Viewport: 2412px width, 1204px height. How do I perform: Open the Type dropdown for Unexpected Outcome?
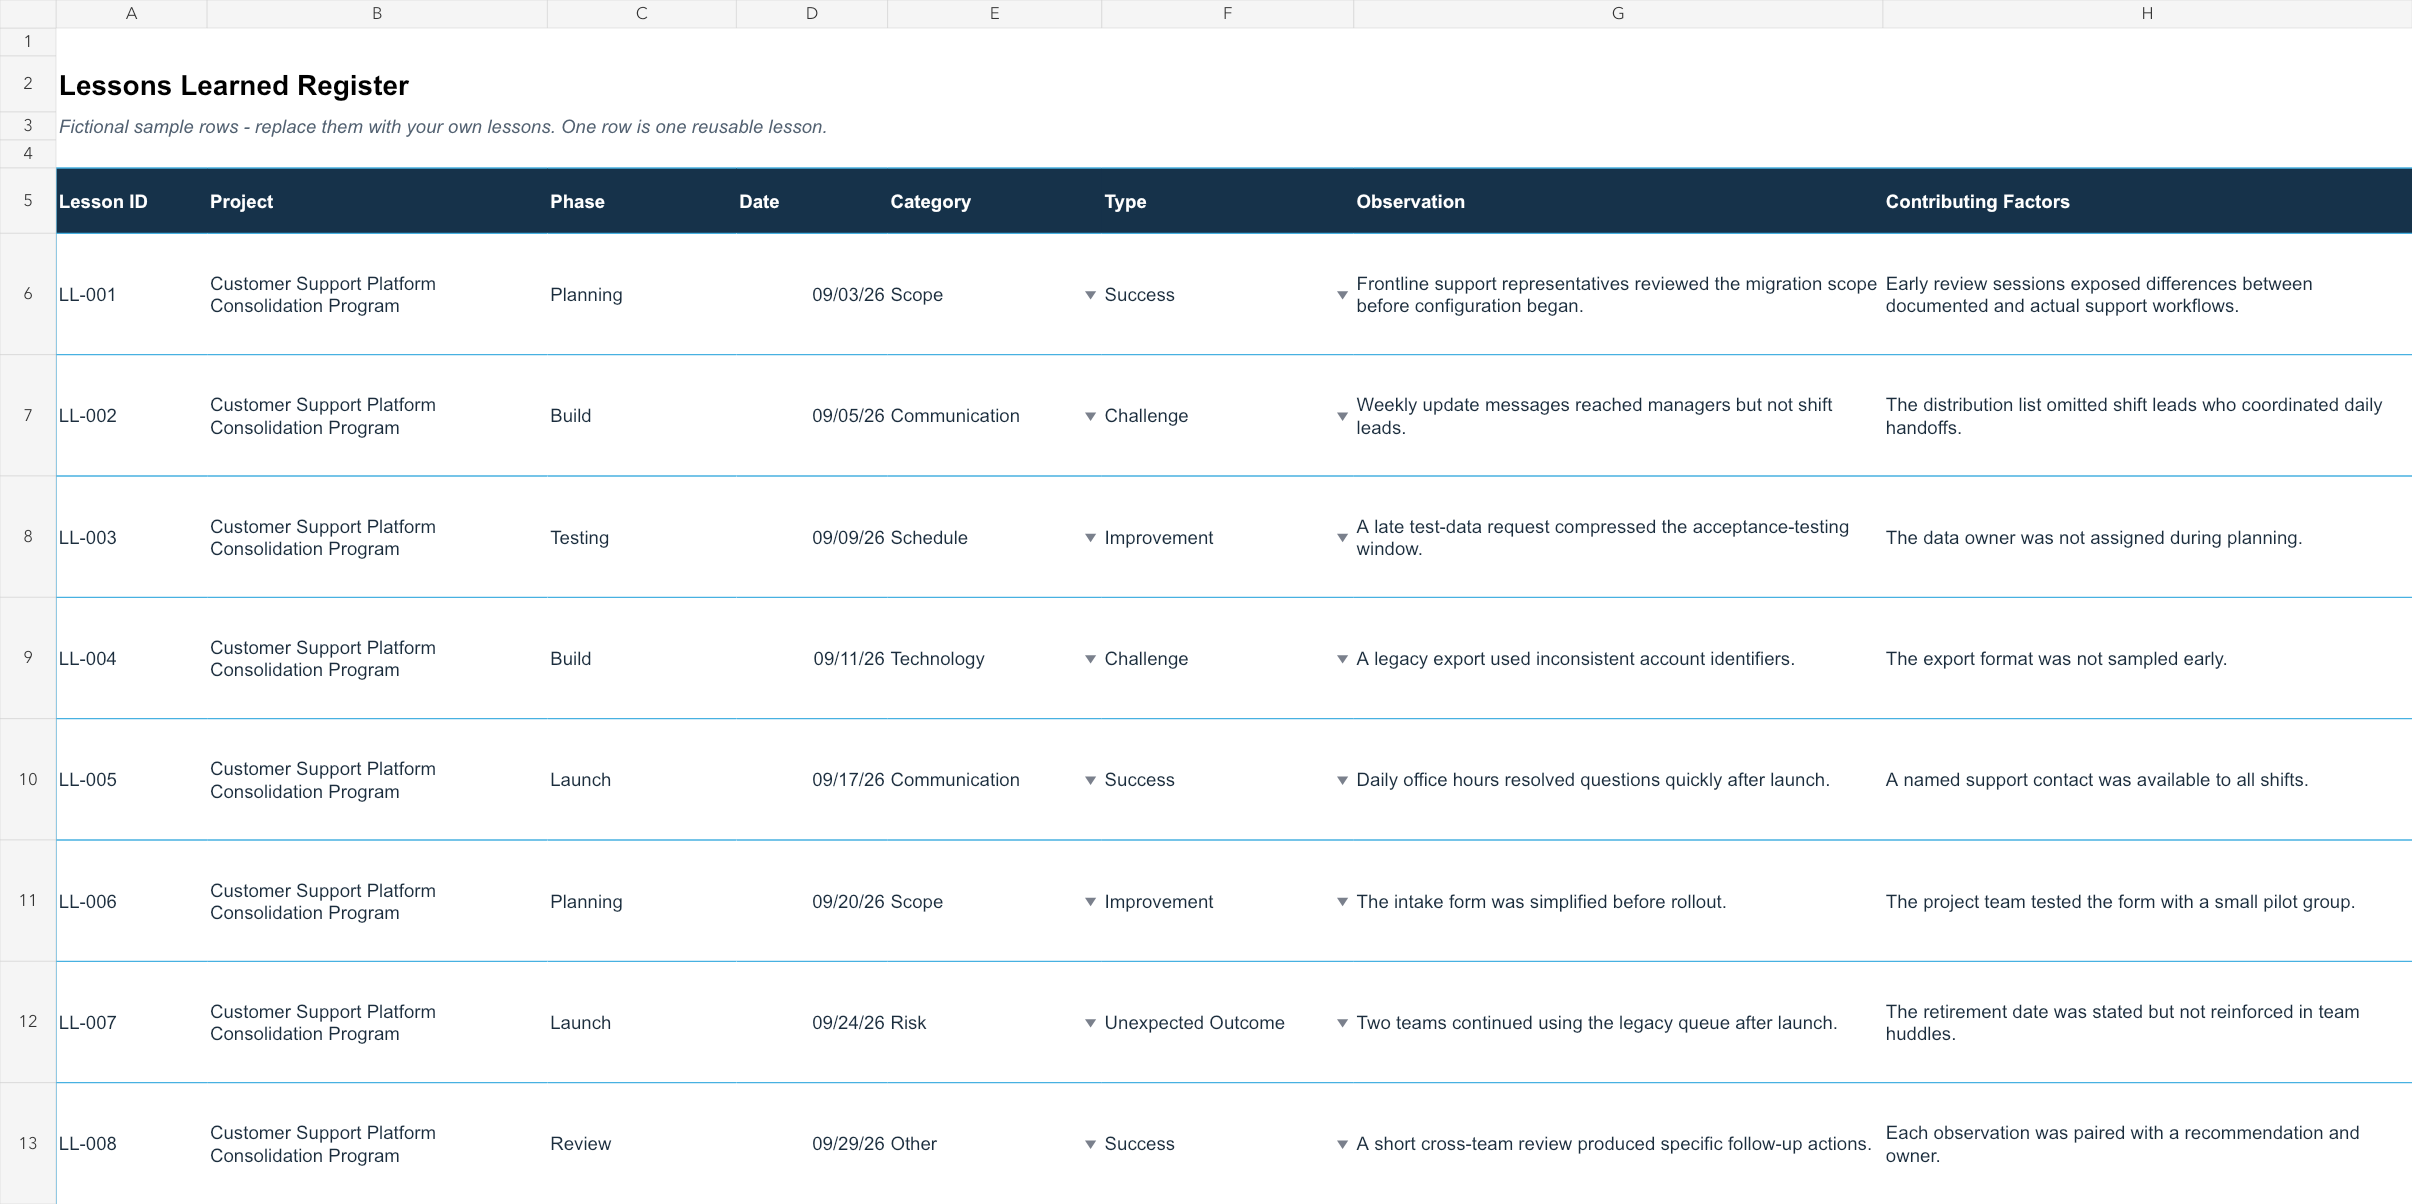coord(1342,1023)
